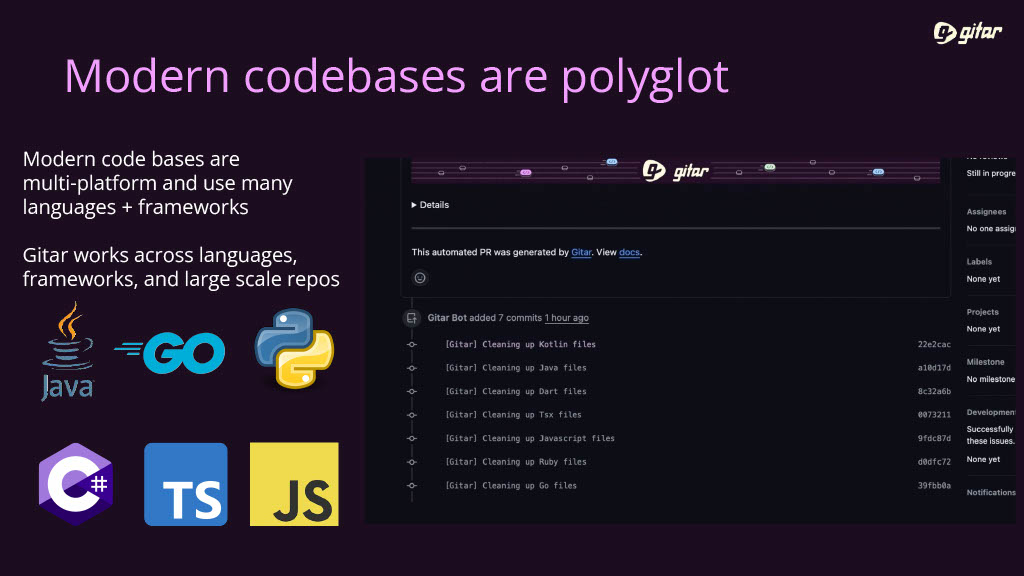Click commit hash 8c32a6b
The width and height of the screenshot is (1024, 576).
[x=934, y=391]
